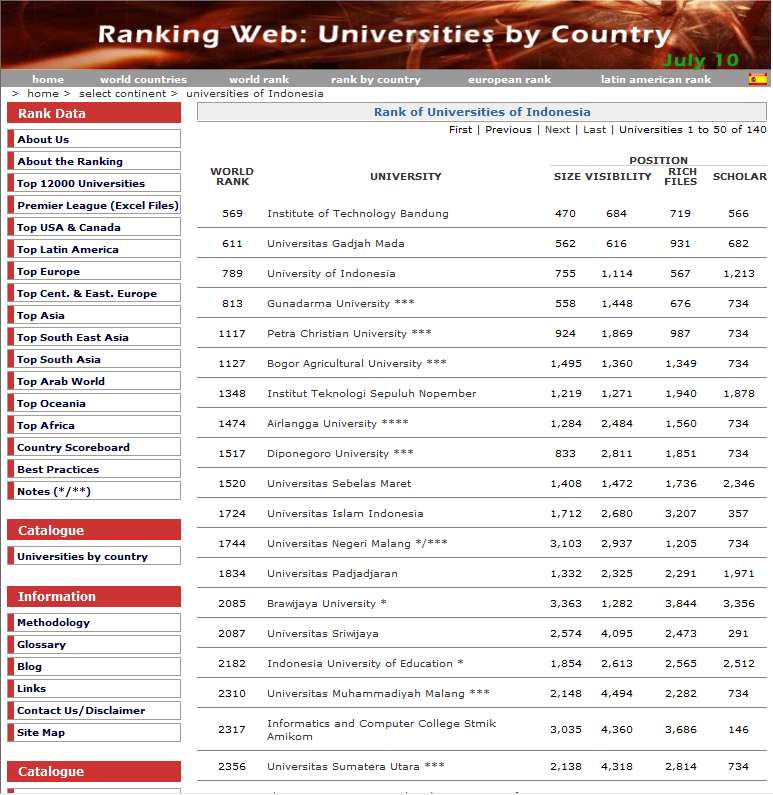Image resolution: width=773 pixels, height=795 pixels.
Task: Open the Site Map
Action: pos(94,733)
